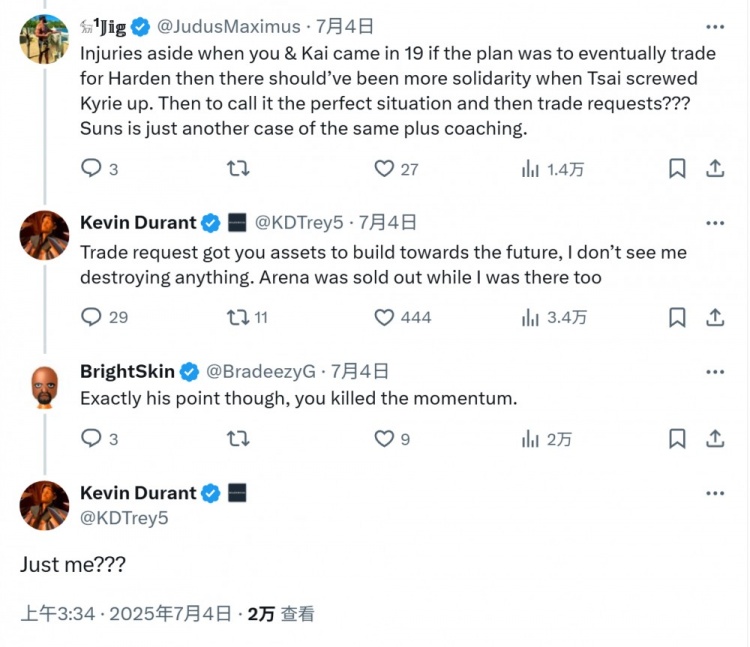View the 2万 查看 view count
750x647 pixels.
pos(281,613)
